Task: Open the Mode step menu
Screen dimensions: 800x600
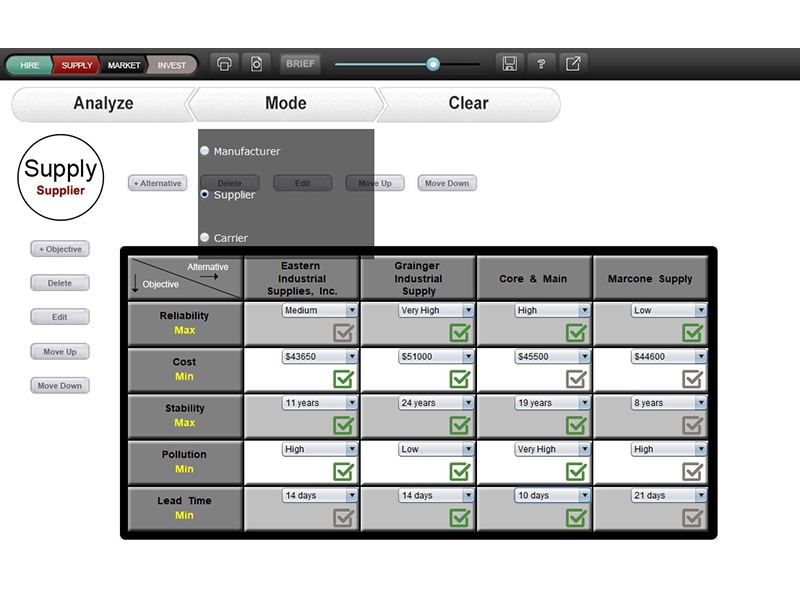Action: tap(286, 104)
